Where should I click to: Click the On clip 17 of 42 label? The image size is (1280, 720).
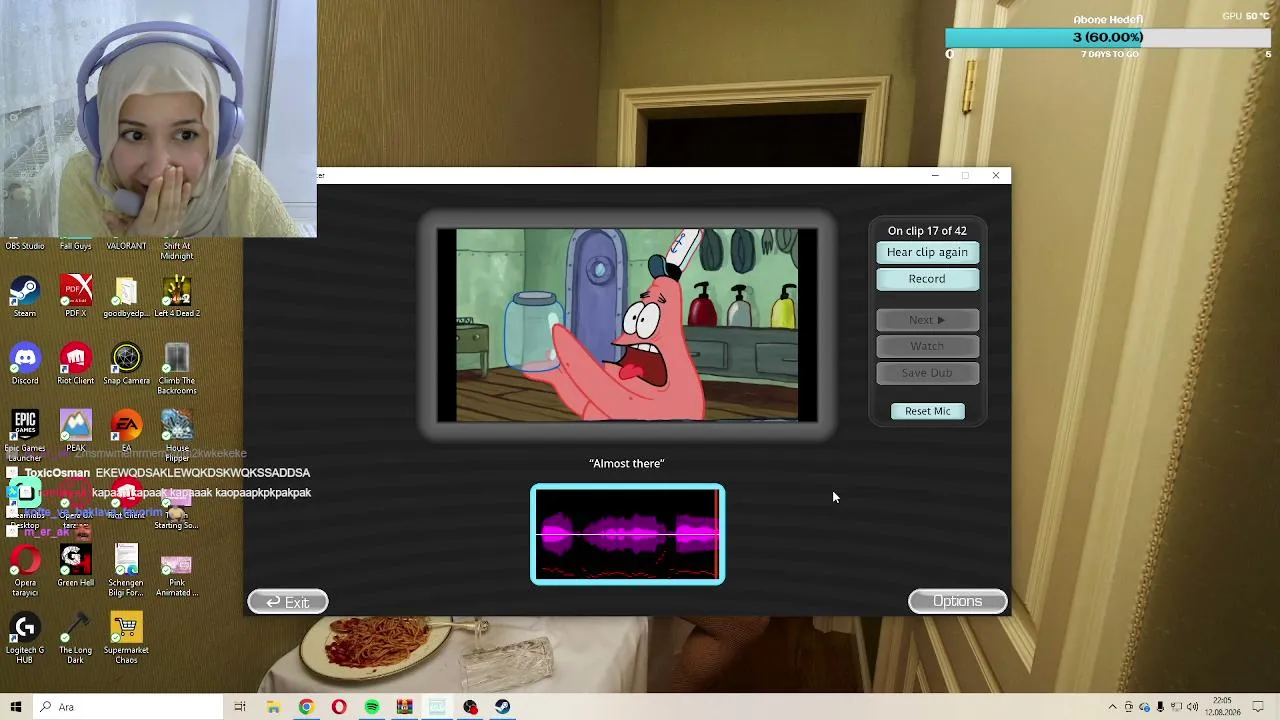coord(927,231)
